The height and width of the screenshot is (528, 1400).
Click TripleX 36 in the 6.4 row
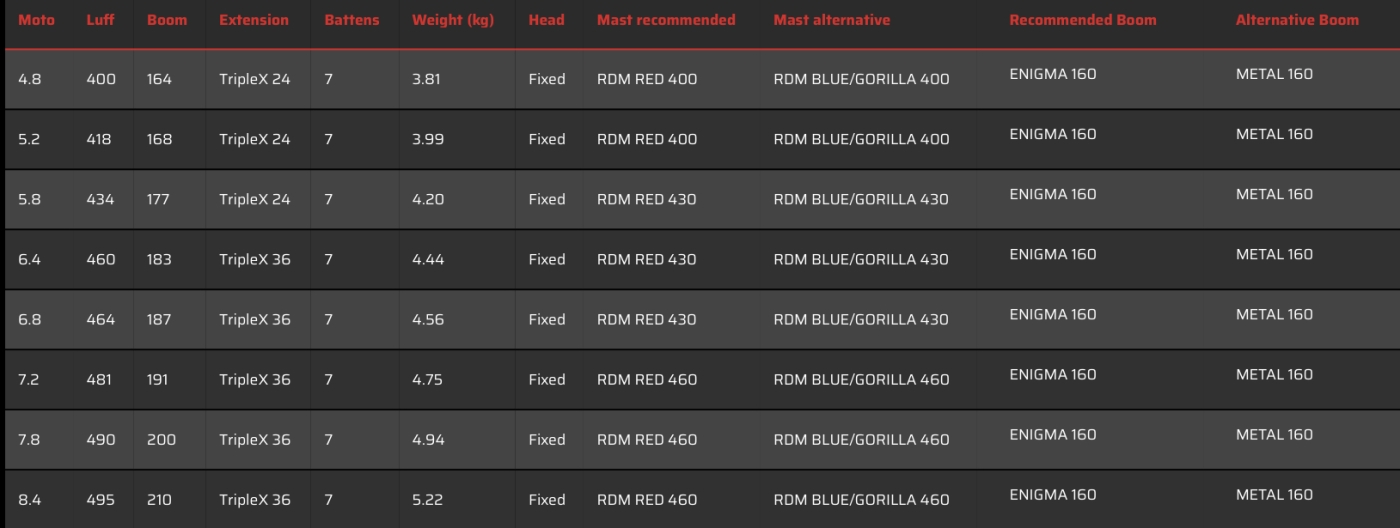pos(255,259)
